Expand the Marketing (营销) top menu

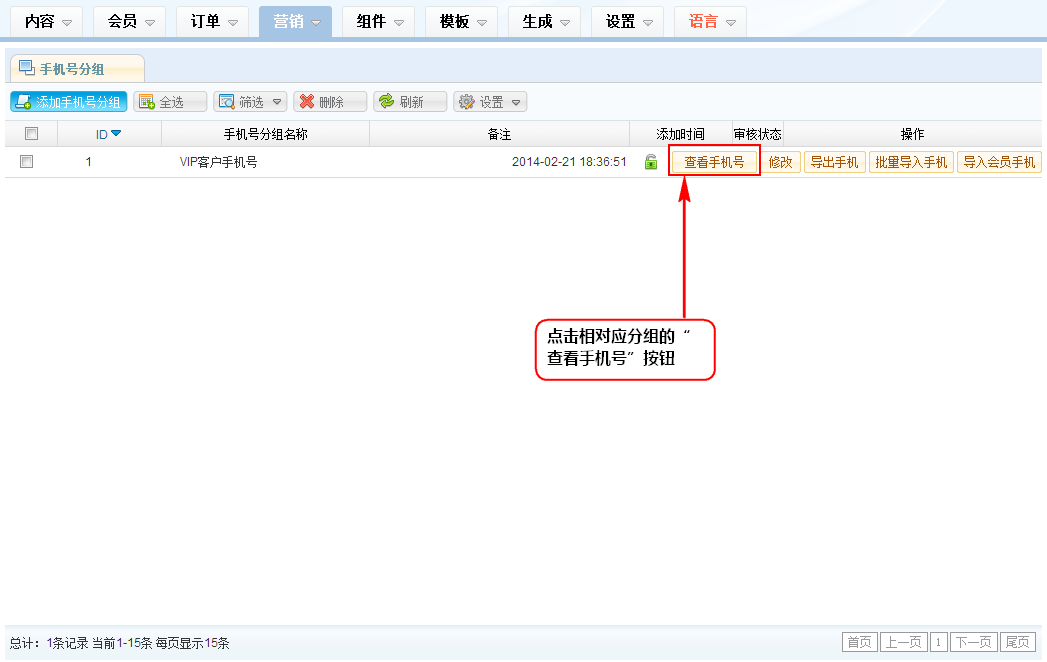coord(295,21)
